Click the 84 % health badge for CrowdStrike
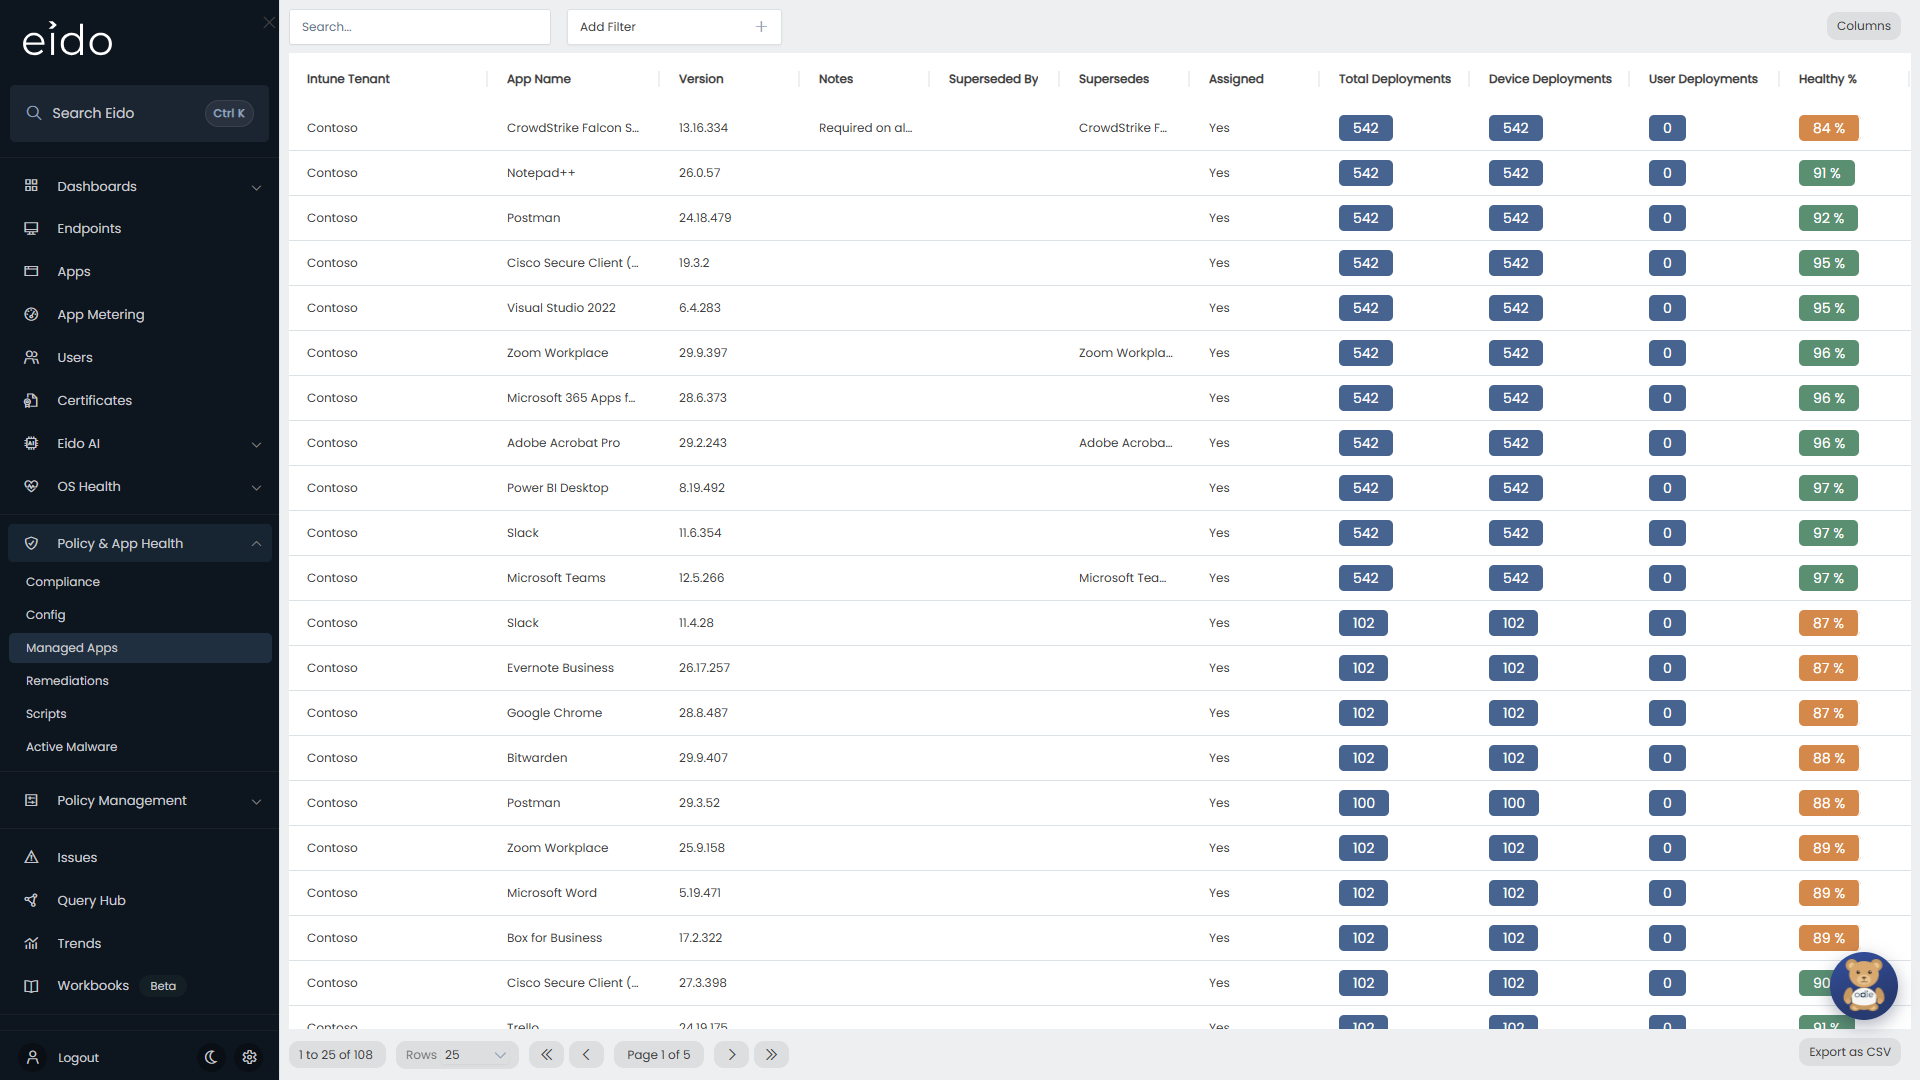The width and height of the screenshot is (1920, 1080). (x=1828, y=128)
